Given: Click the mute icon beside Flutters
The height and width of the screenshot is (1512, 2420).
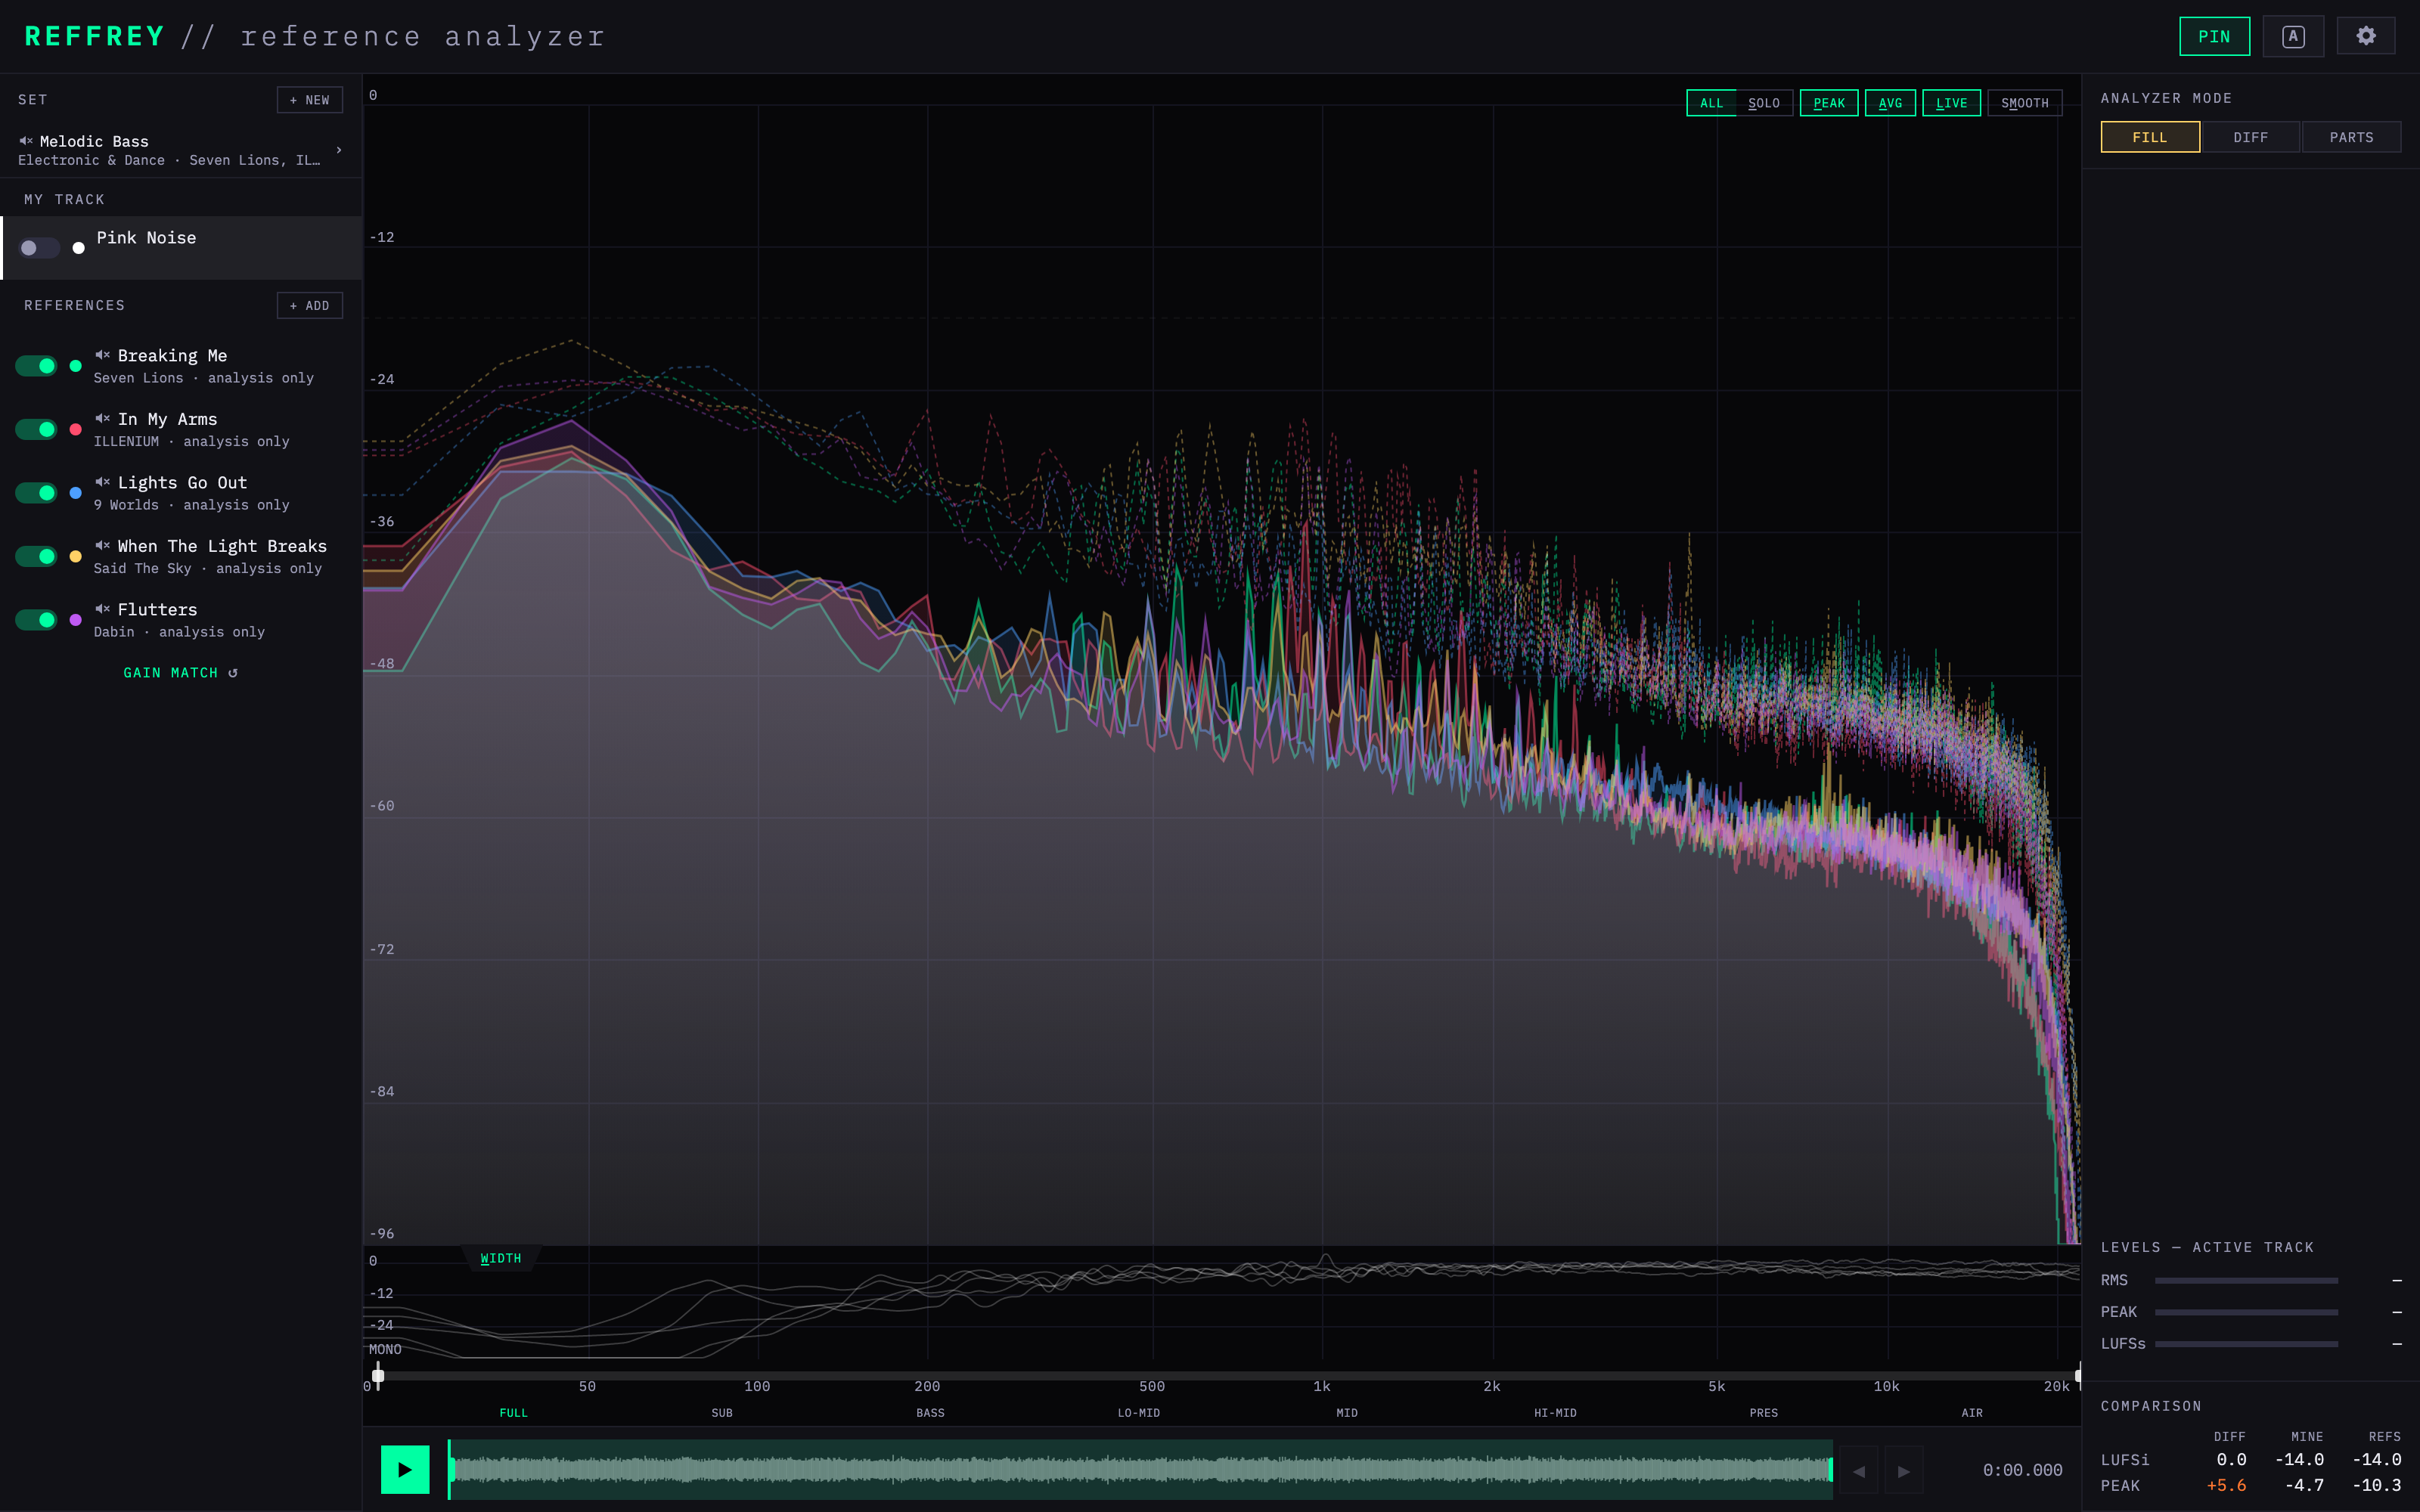Looking at the screenshot, I should click(102, 609).
